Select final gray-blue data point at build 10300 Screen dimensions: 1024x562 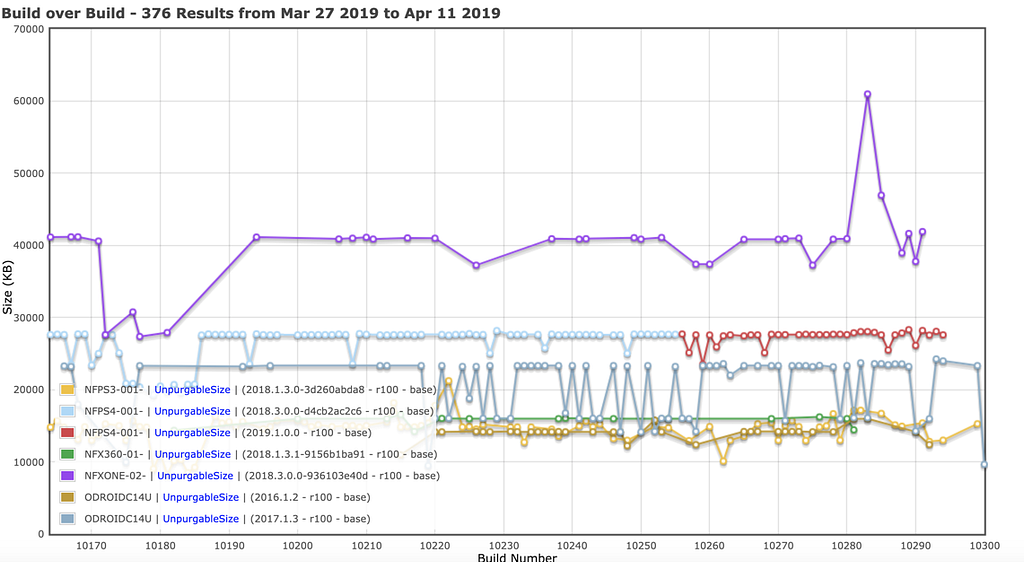coord(984,465)
